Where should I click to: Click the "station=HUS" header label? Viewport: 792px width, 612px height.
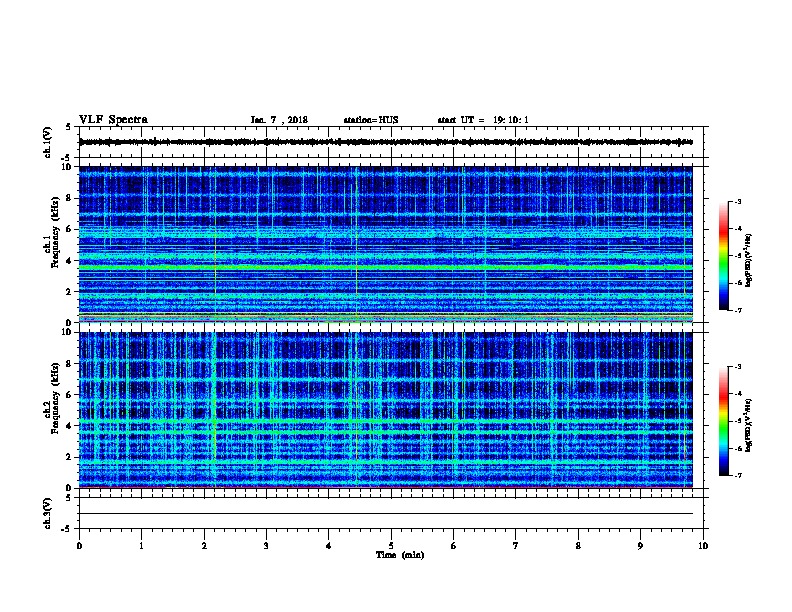tap(371, 120)
